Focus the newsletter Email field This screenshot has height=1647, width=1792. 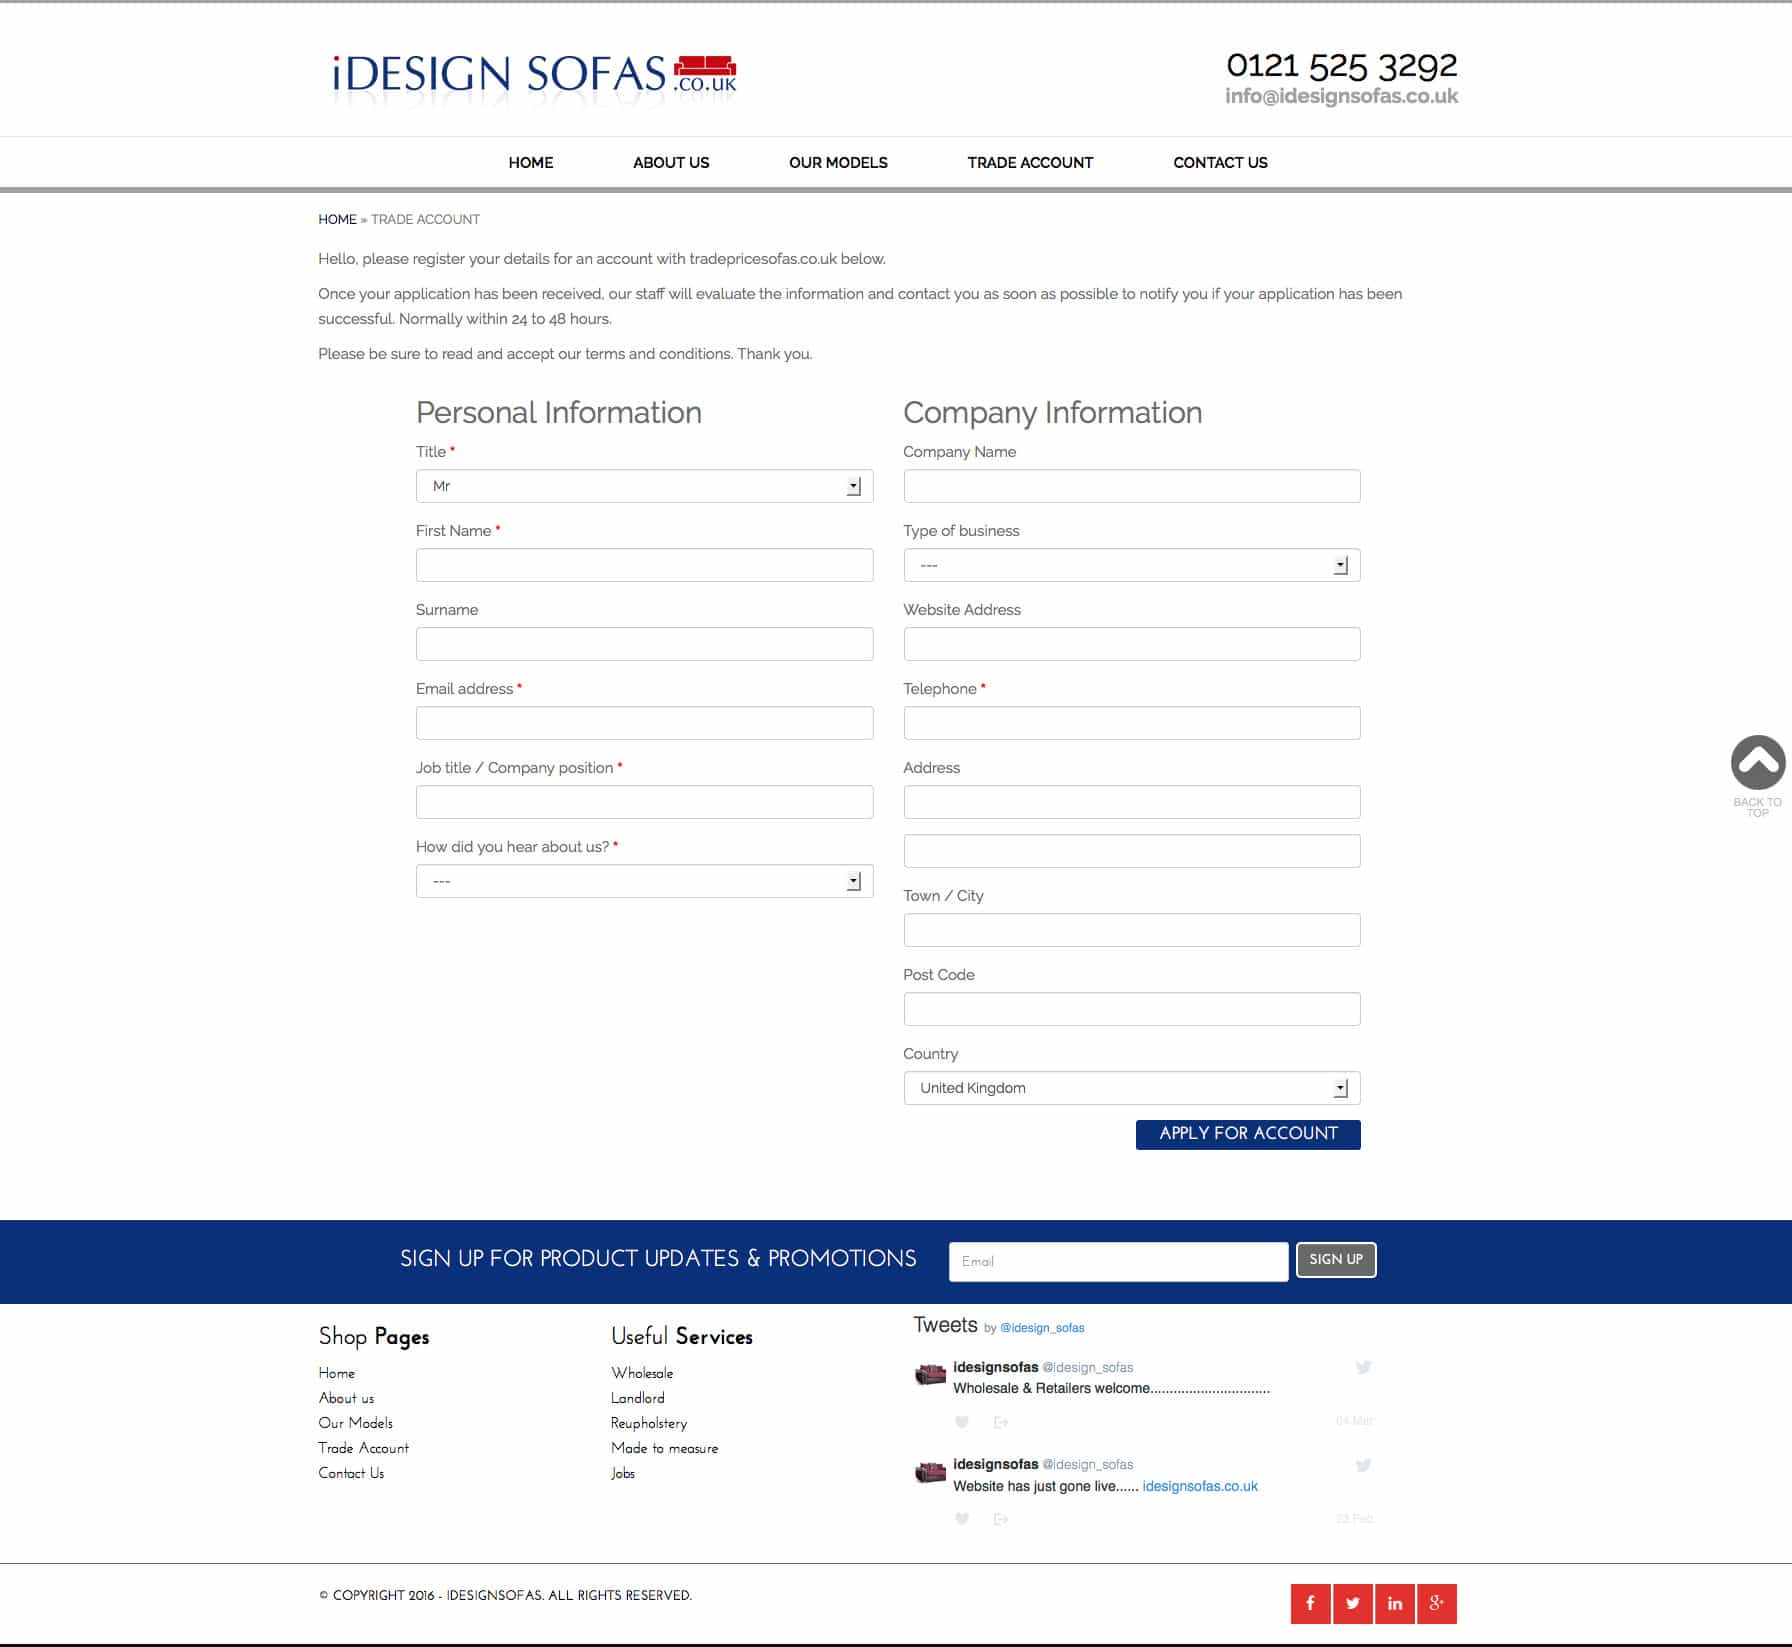click(x=1117, y=1261)
